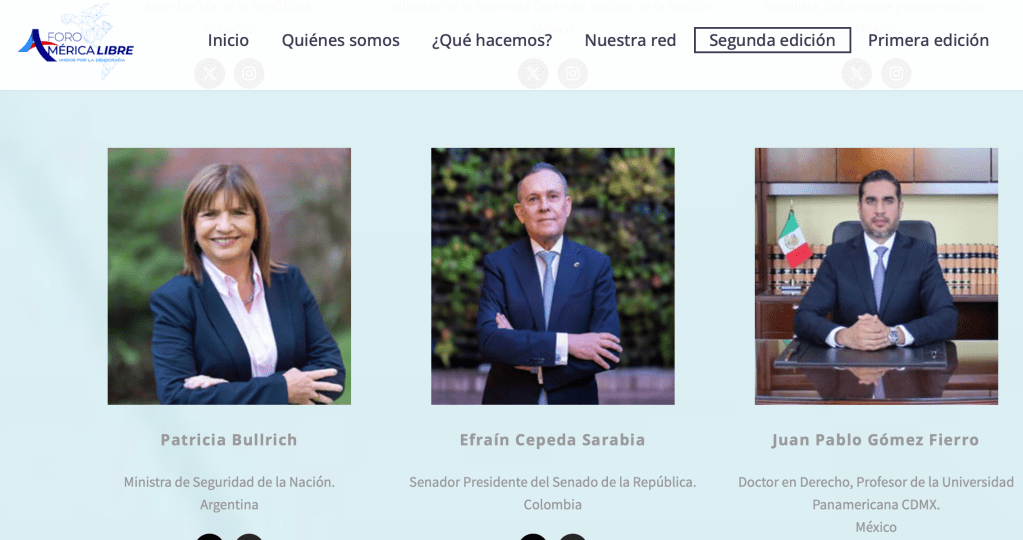Viewport: 1023px width, 540px height.
Task: Select the ¿Qué hacemos? menu item
Action: [492, 40]
